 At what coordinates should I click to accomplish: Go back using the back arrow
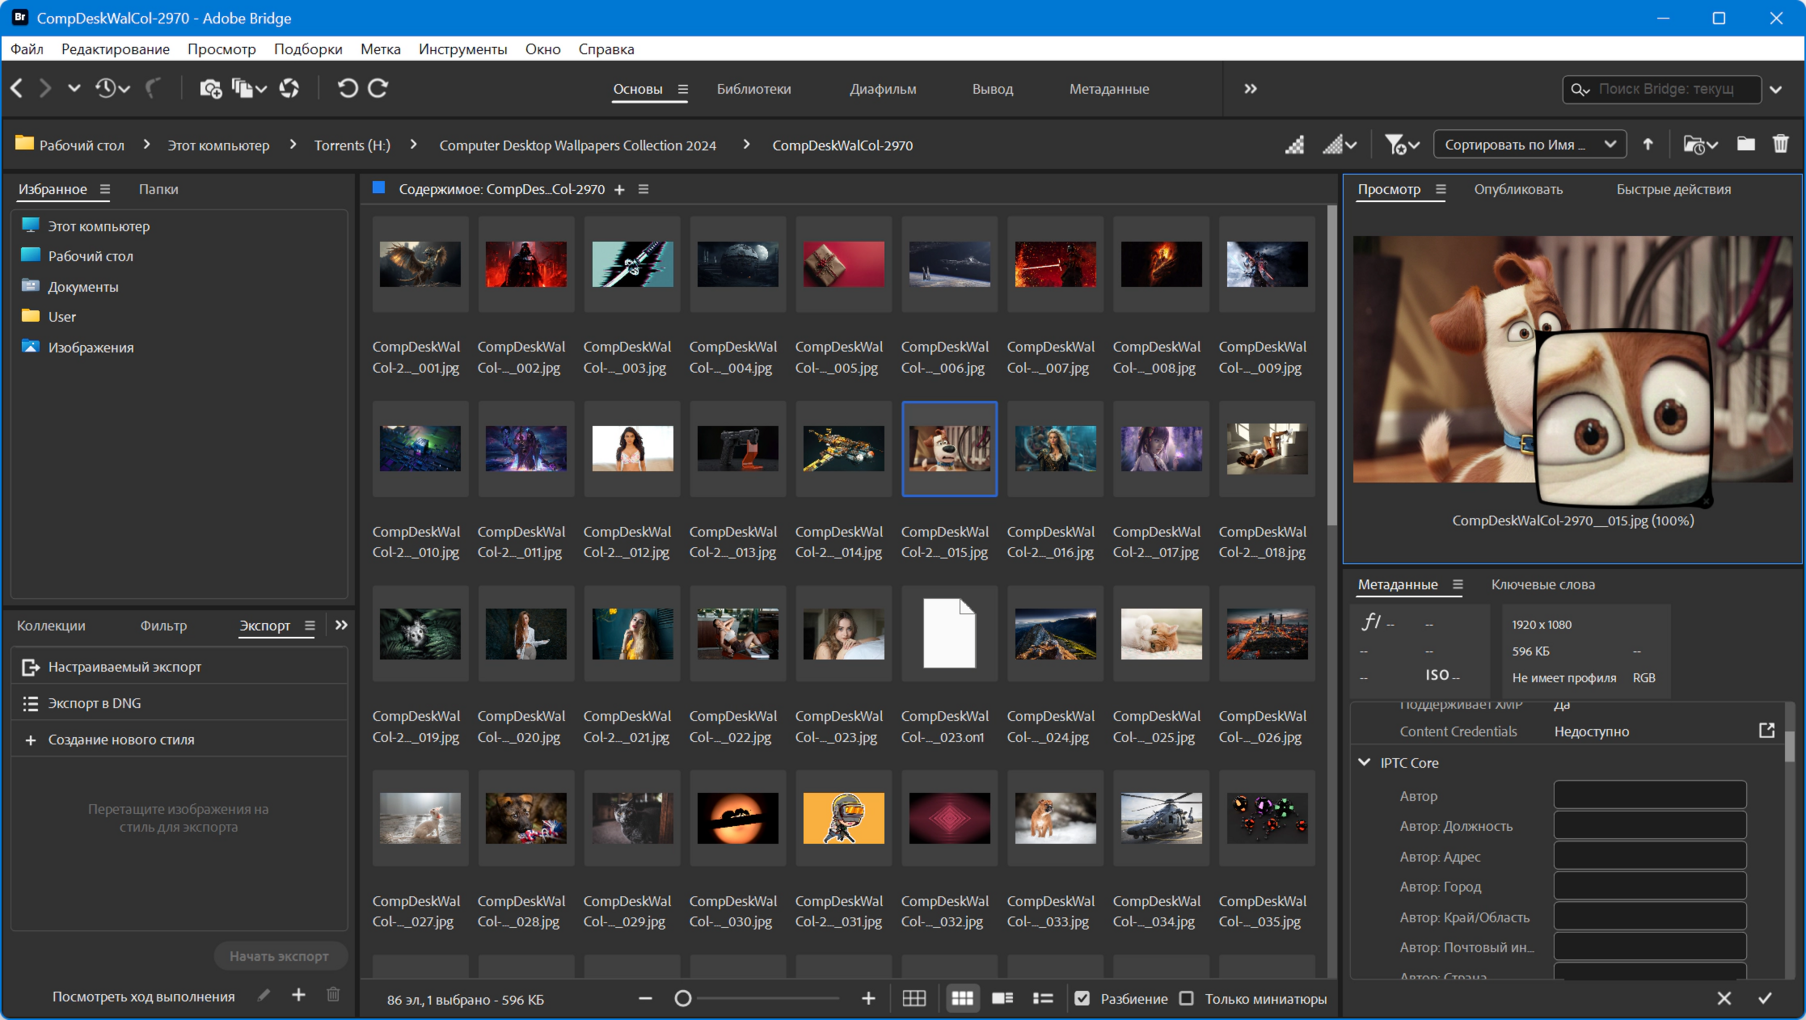click(17, 88)
